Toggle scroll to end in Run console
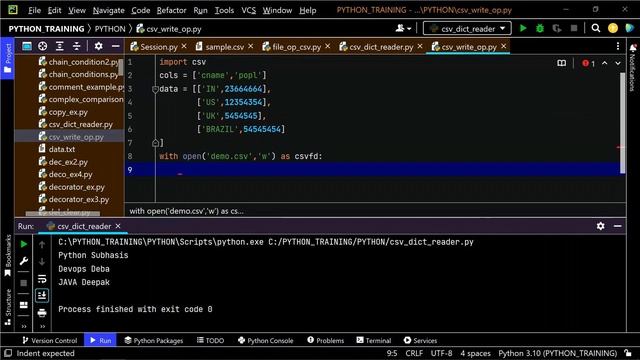640x360 pixels. pyautogui.click(x=42, y=296)
